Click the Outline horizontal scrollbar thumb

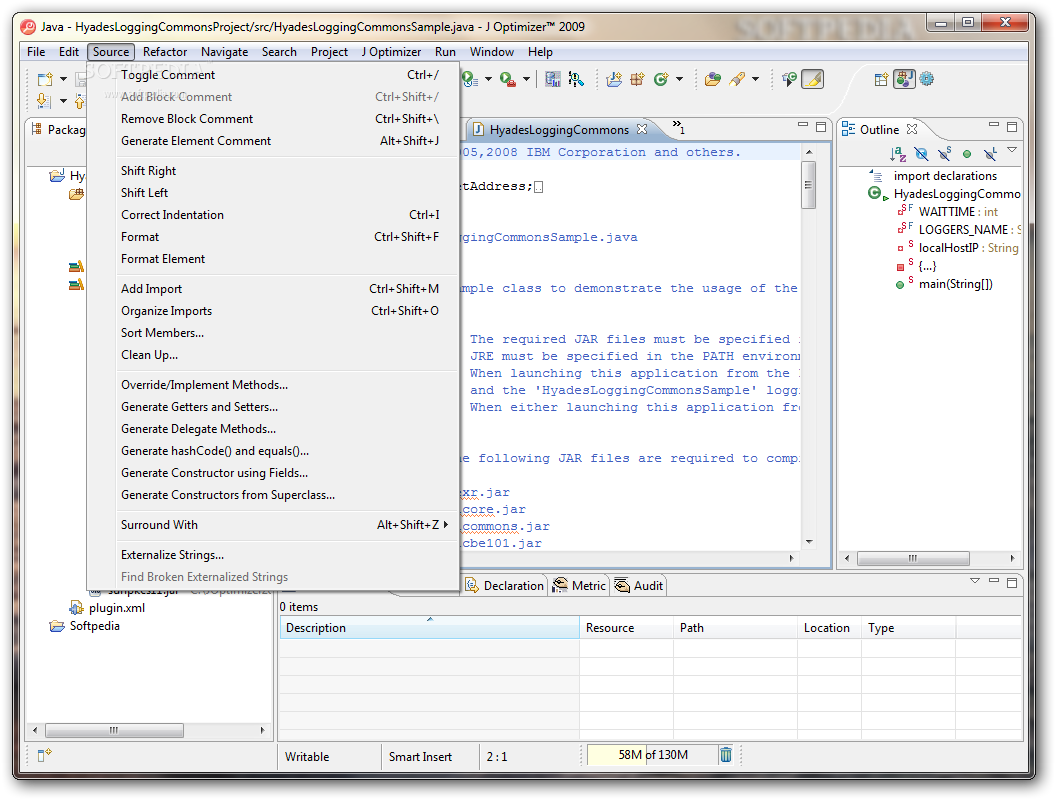point(913,558)
